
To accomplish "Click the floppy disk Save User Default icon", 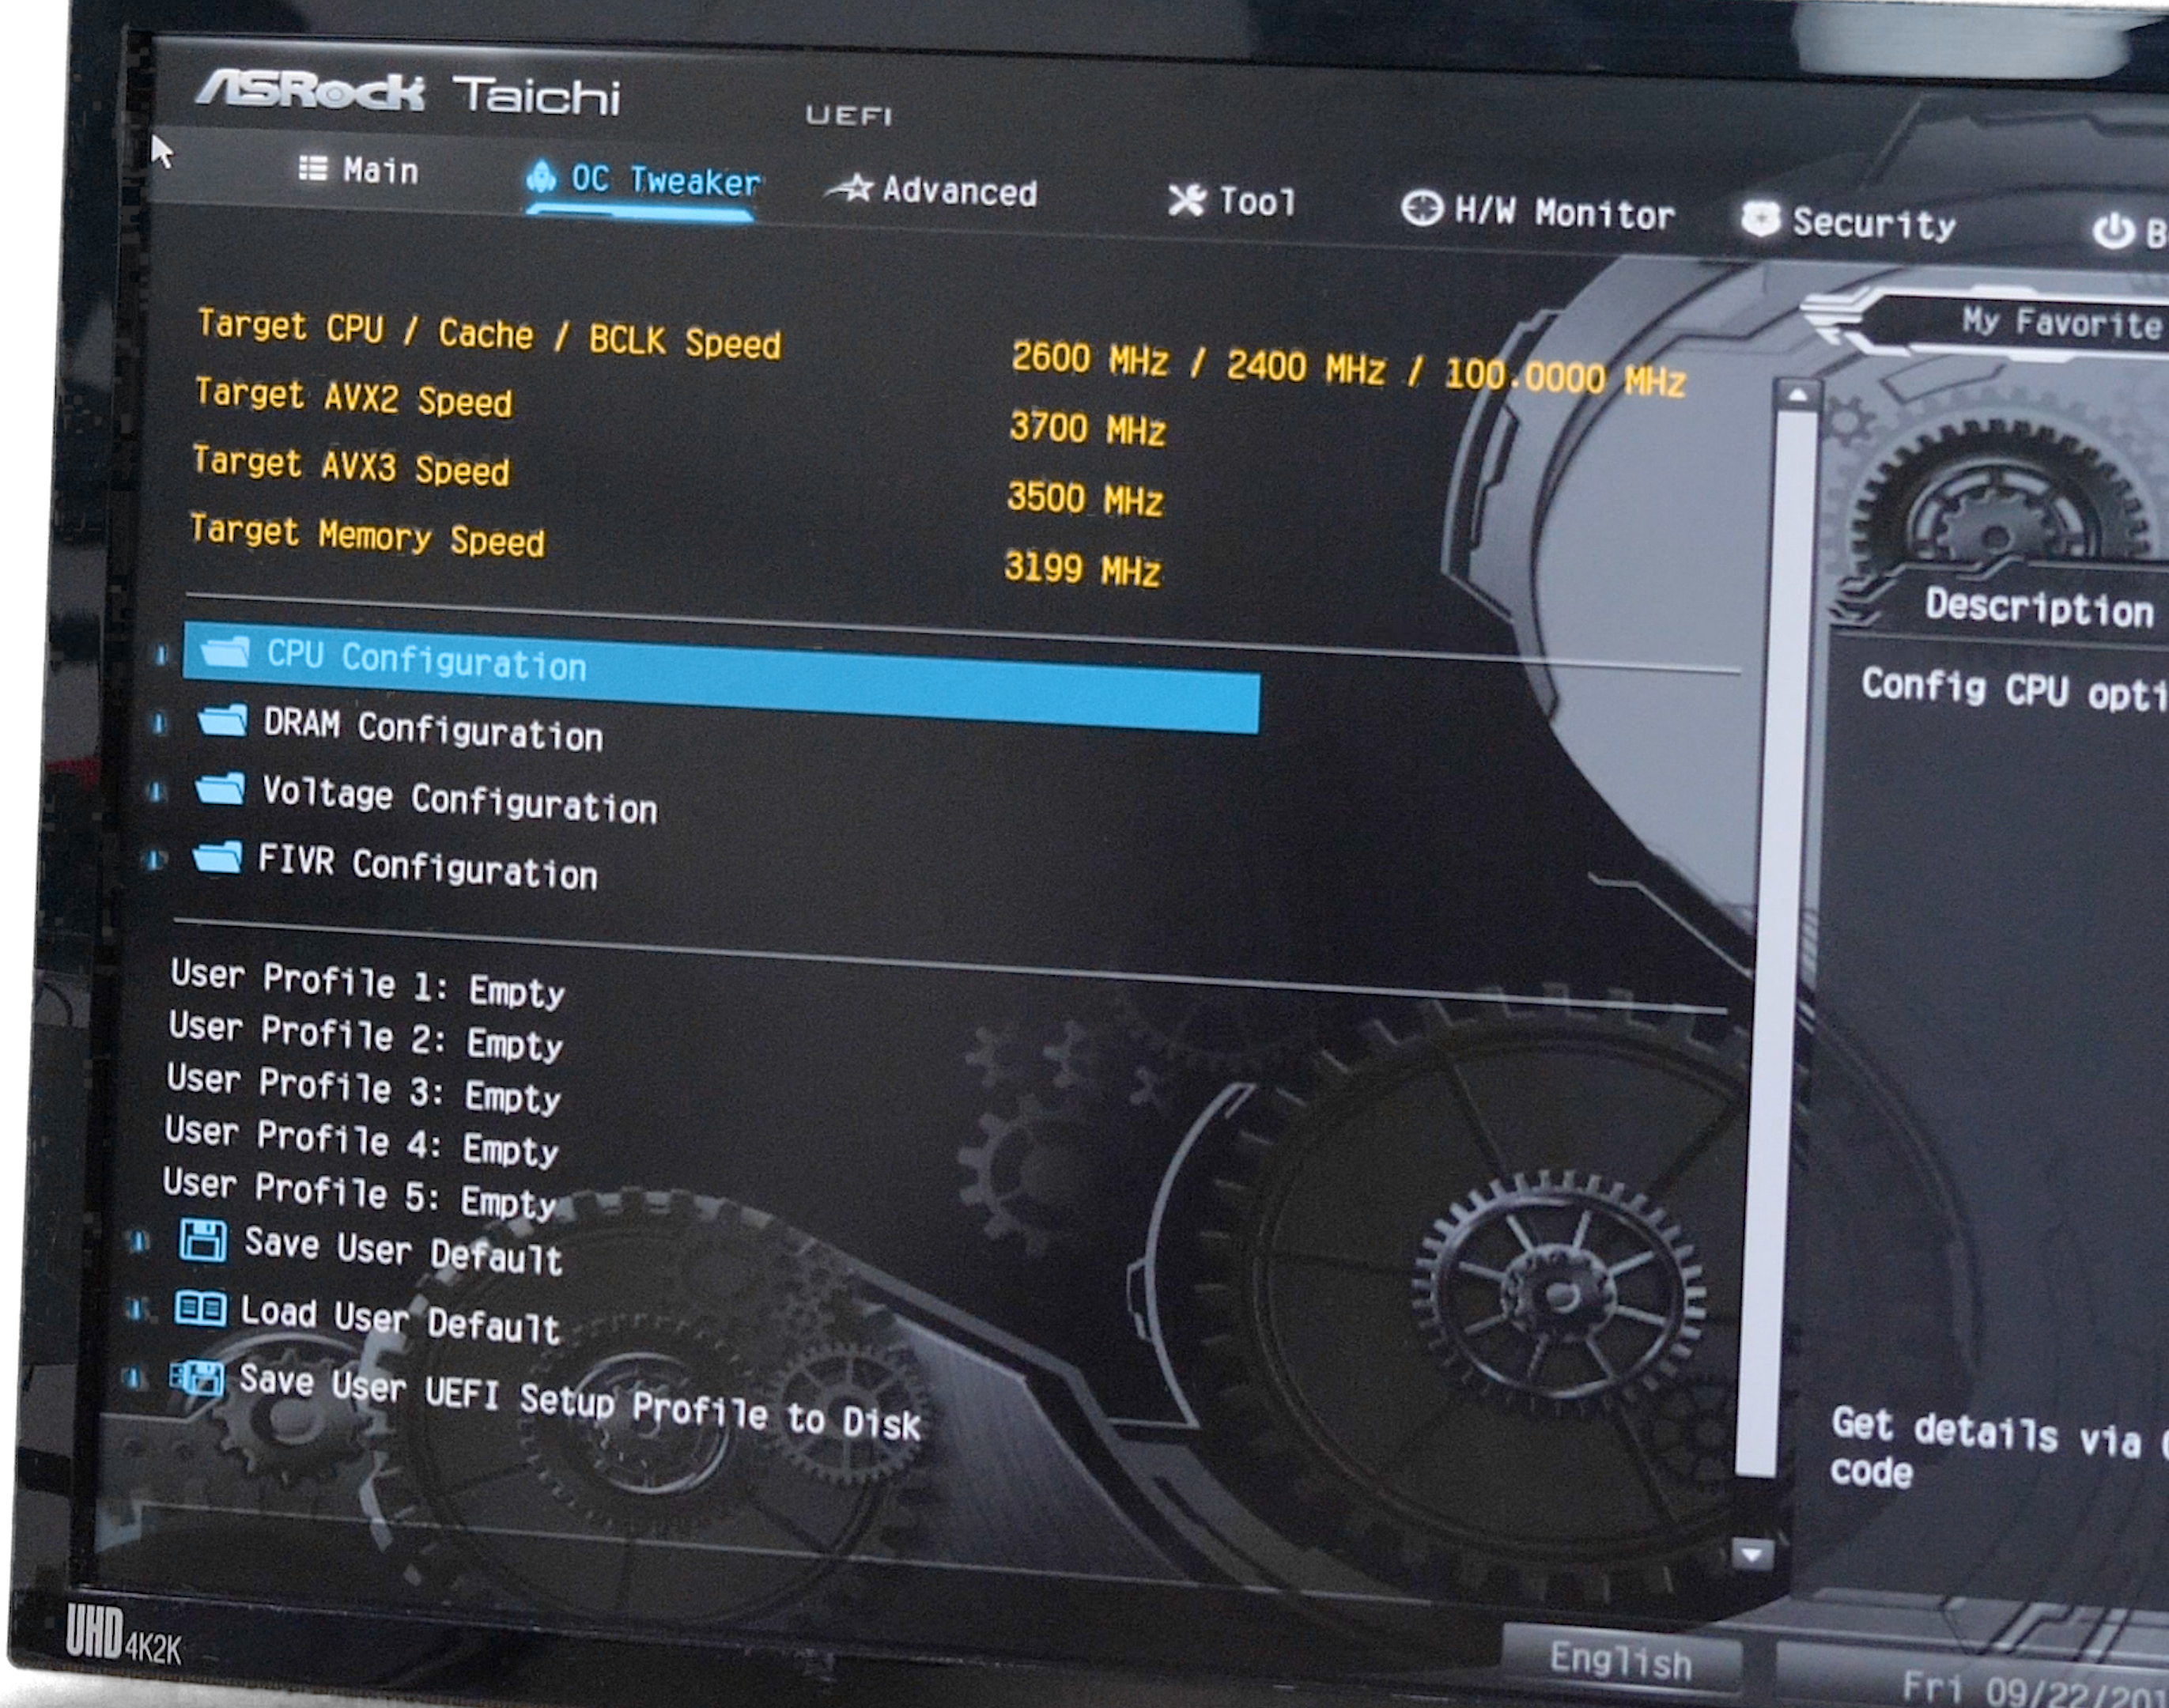I will [203, 1240].
